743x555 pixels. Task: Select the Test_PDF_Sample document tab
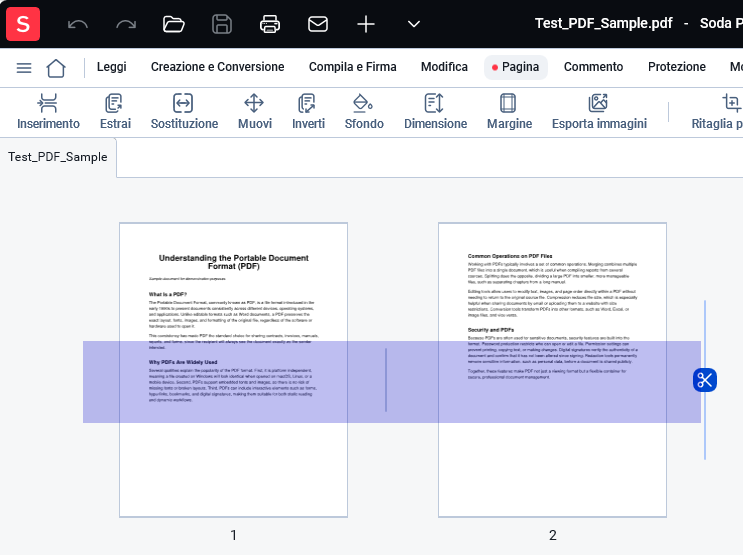point(58,157)
